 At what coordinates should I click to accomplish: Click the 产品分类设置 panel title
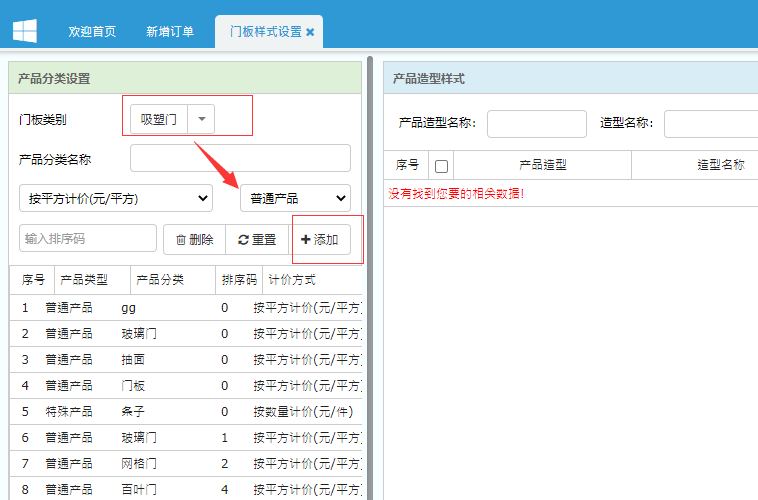[54, 78]
